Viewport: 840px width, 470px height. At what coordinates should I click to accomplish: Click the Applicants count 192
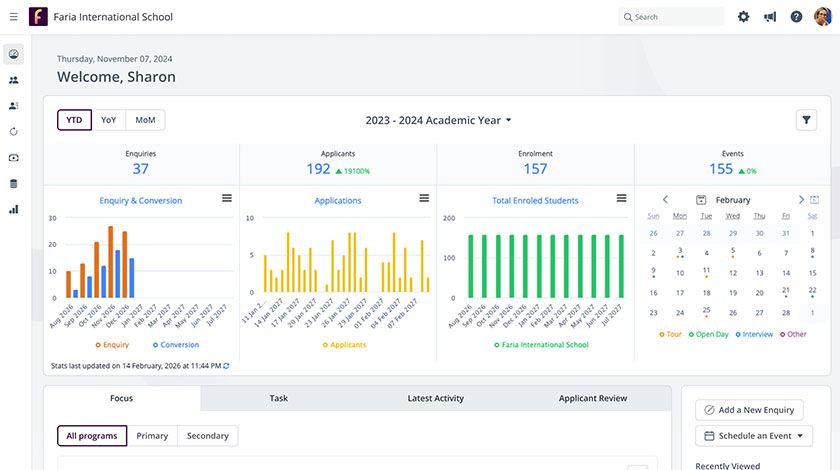pos(318,169)
